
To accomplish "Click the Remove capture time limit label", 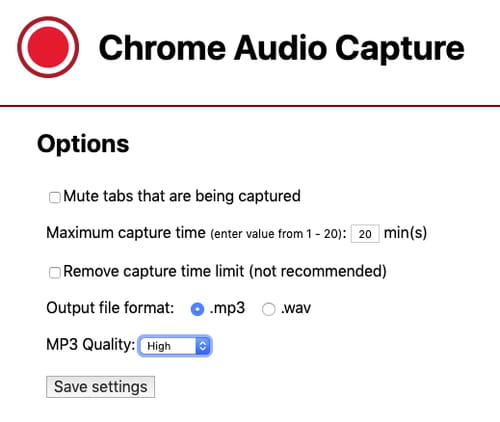I will click(225, 271).
